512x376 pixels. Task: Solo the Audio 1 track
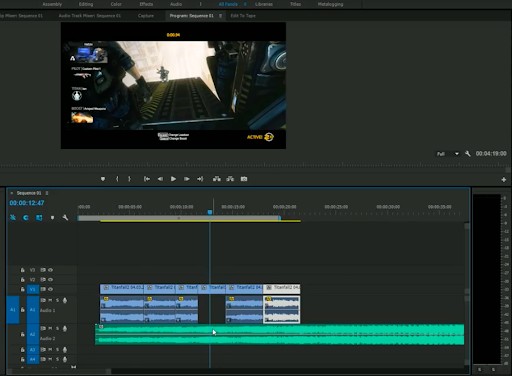[x=57, y=300]
